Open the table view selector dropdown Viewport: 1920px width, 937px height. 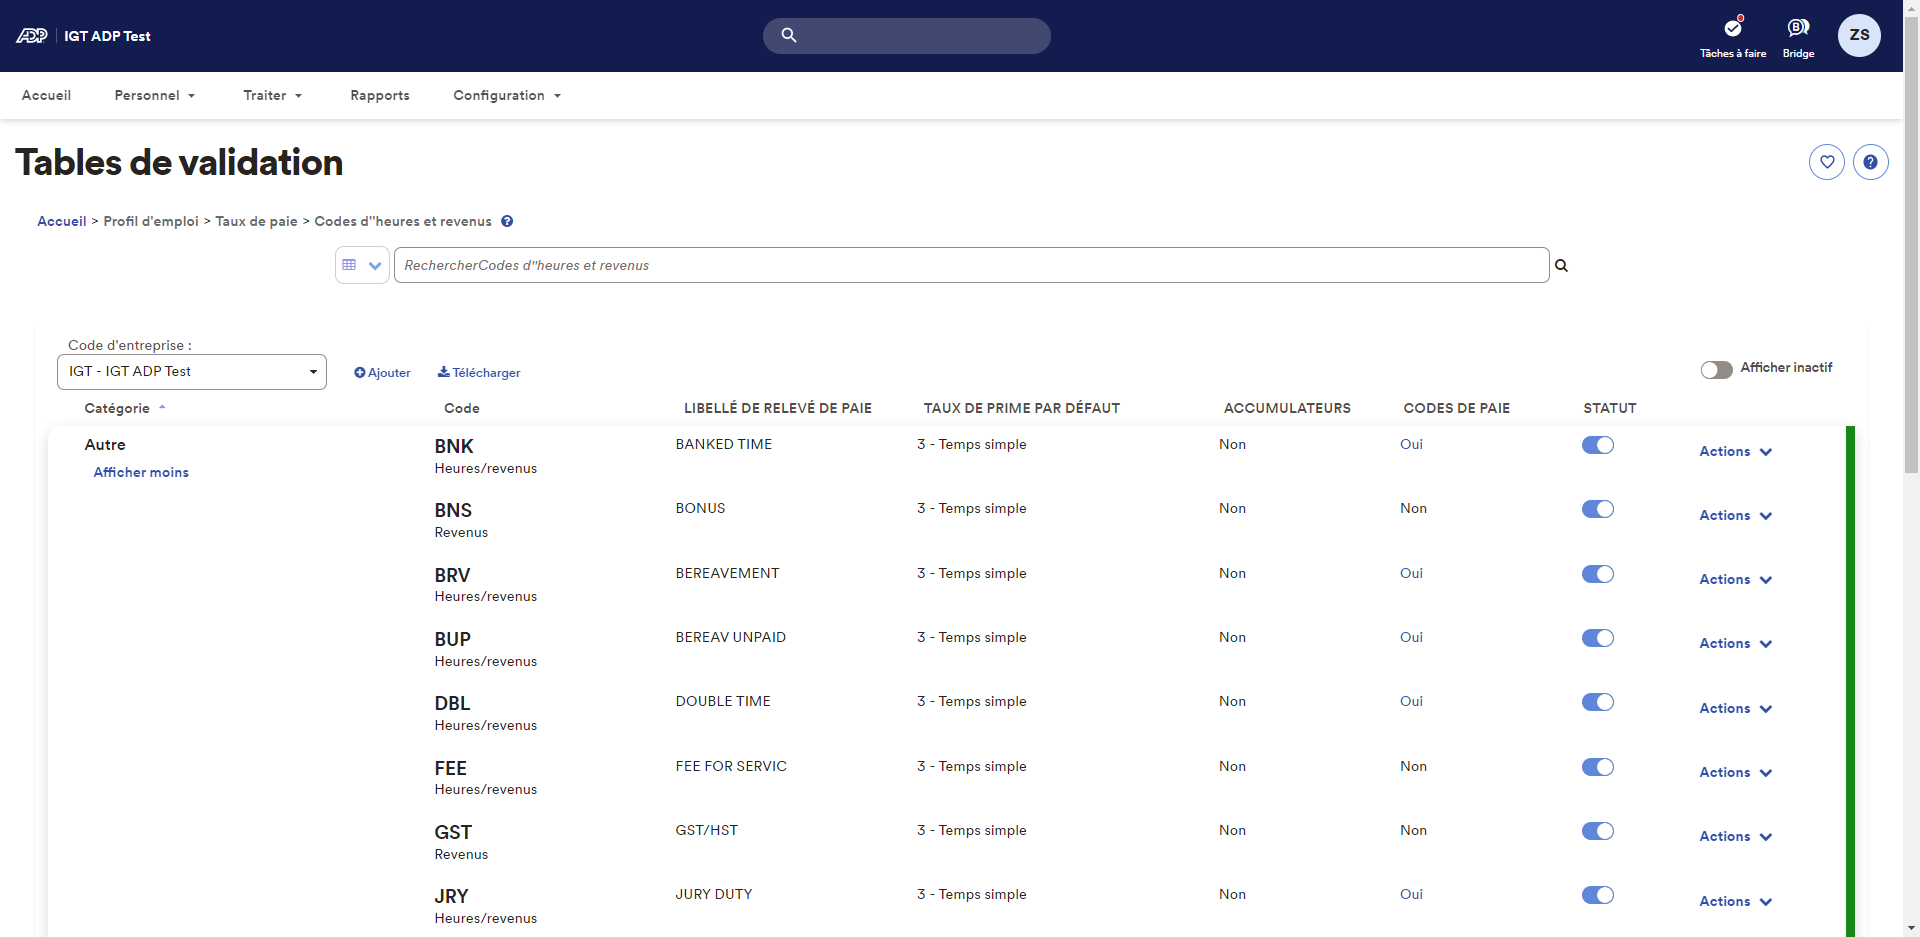point(362,266)
